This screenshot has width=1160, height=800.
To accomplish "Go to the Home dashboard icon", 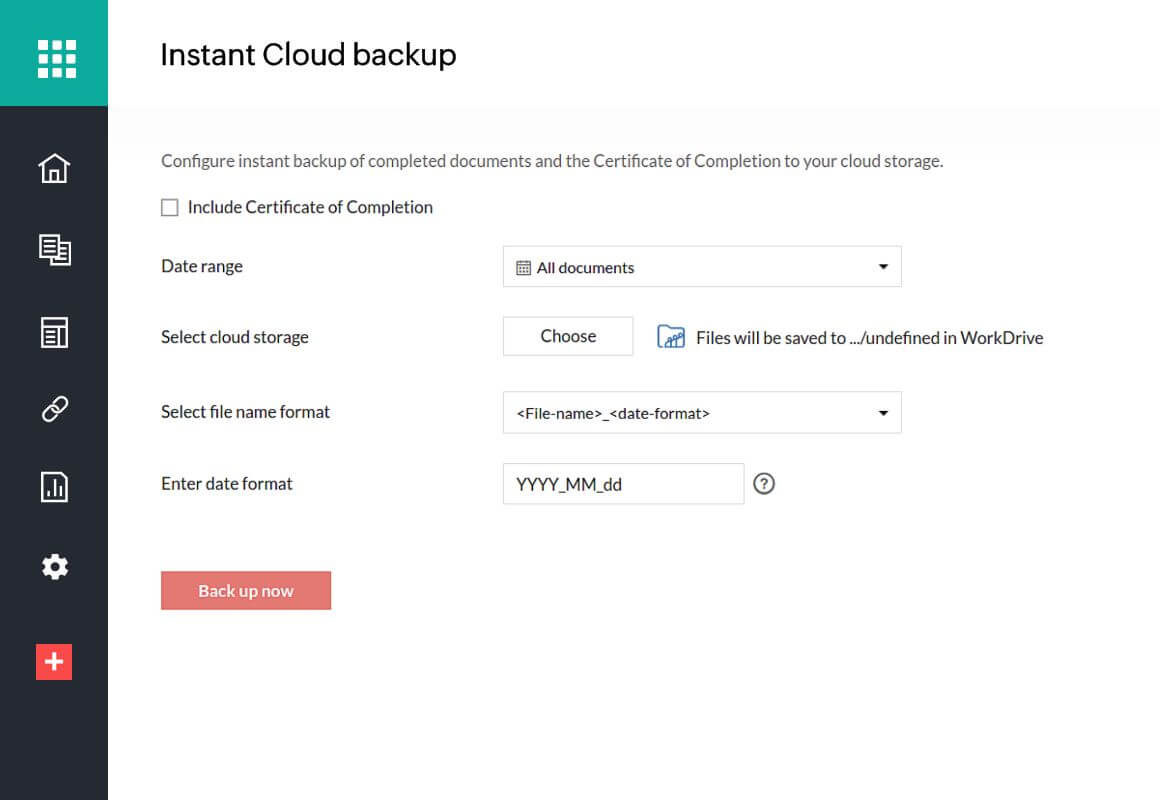I will 54,168.
